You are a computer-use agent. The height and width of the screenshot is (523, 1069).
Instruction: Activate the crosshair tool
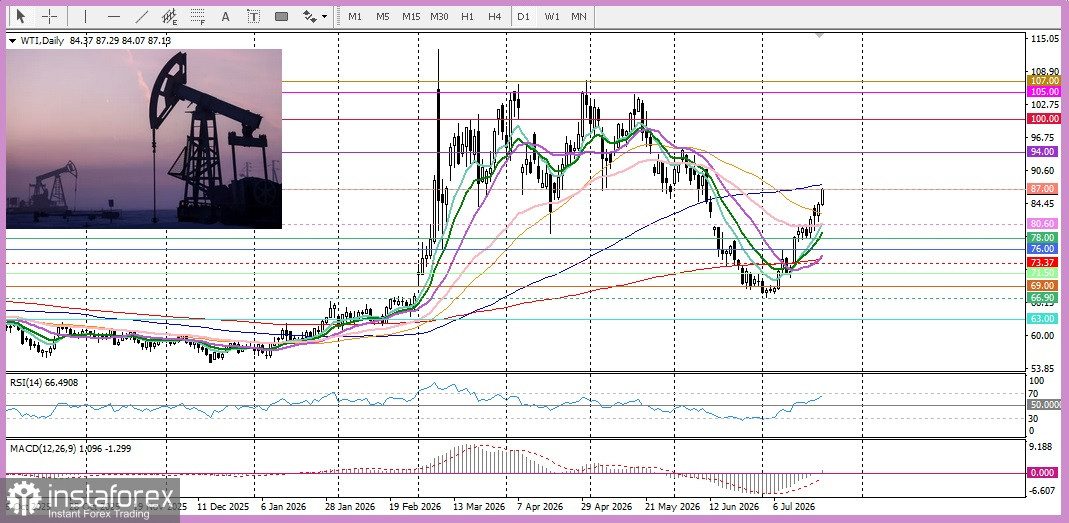pos(50,16)
